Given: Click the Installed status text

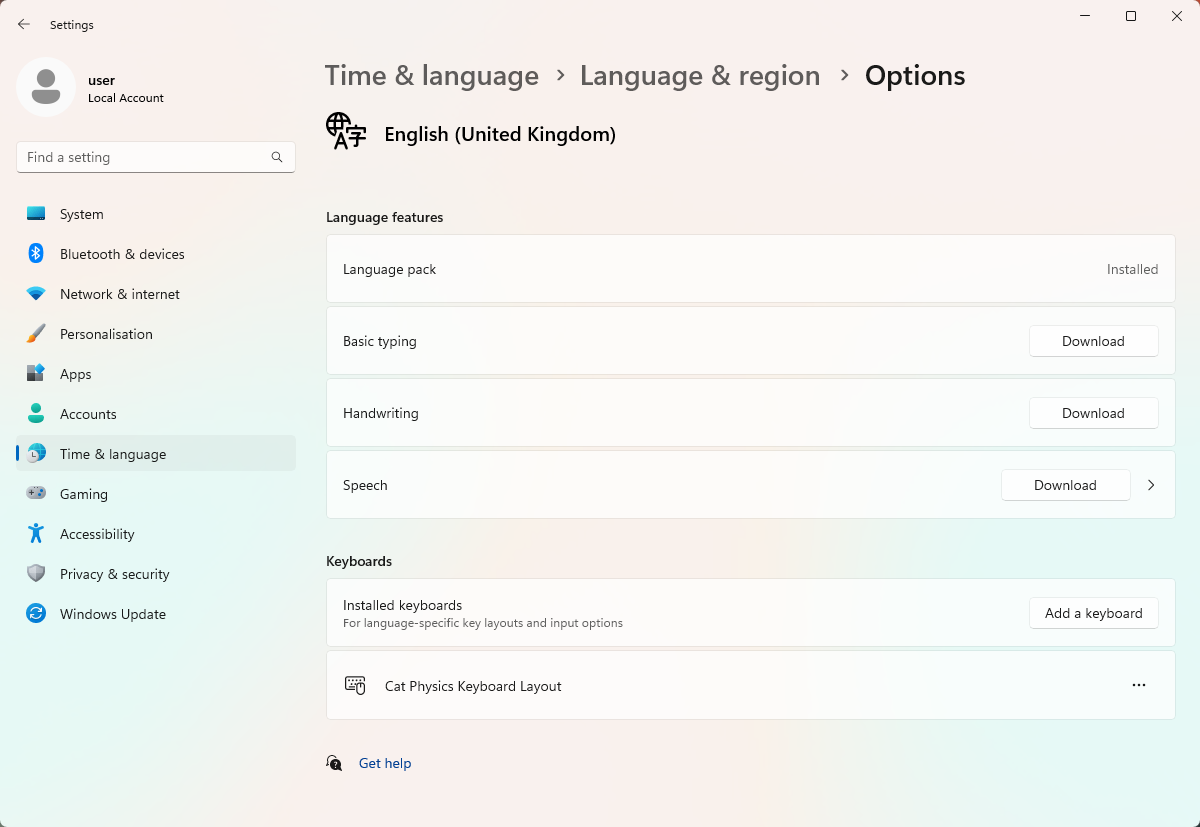Looking at the screenshot, I should [1132, 269].
